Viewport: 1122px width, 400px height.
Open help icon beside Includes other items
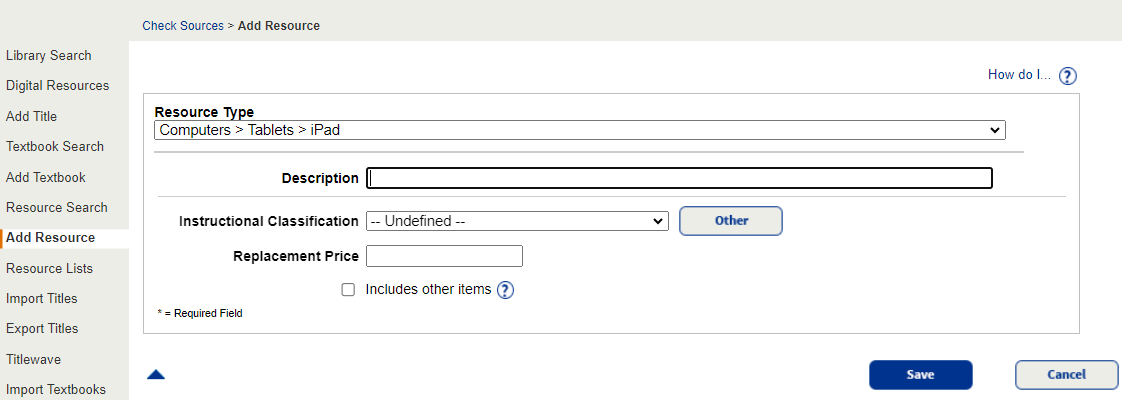click(505, 290)
